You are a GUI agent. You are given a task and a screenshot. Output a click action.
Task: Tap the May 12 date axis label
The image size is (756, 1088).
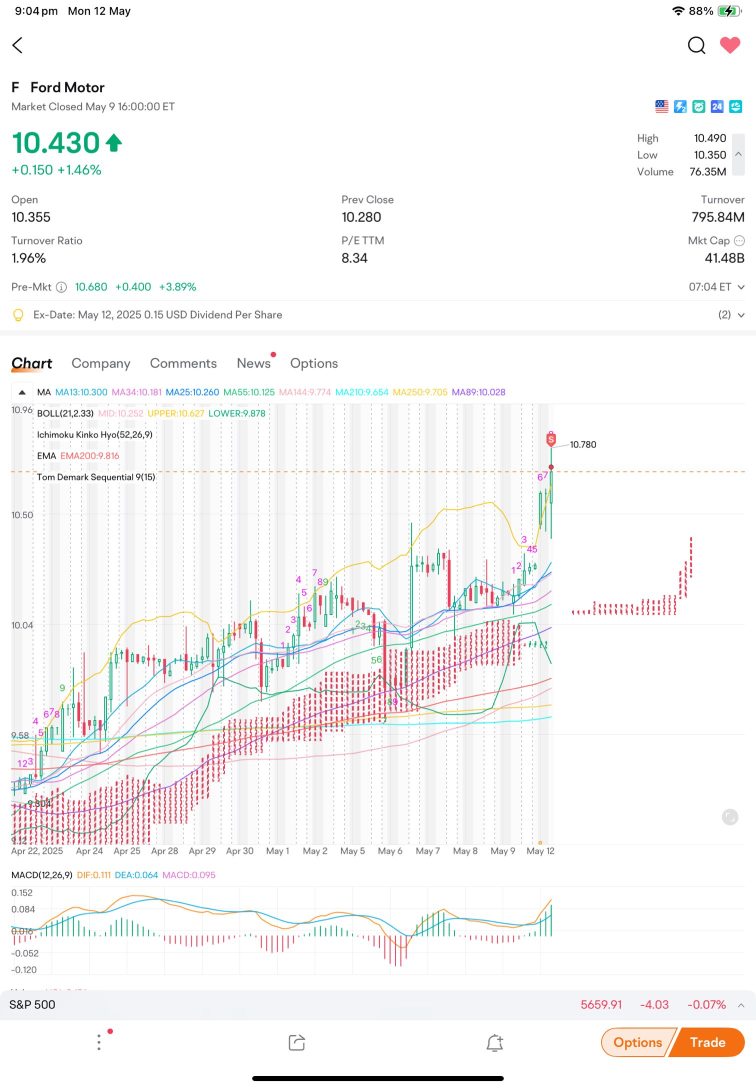540,851
